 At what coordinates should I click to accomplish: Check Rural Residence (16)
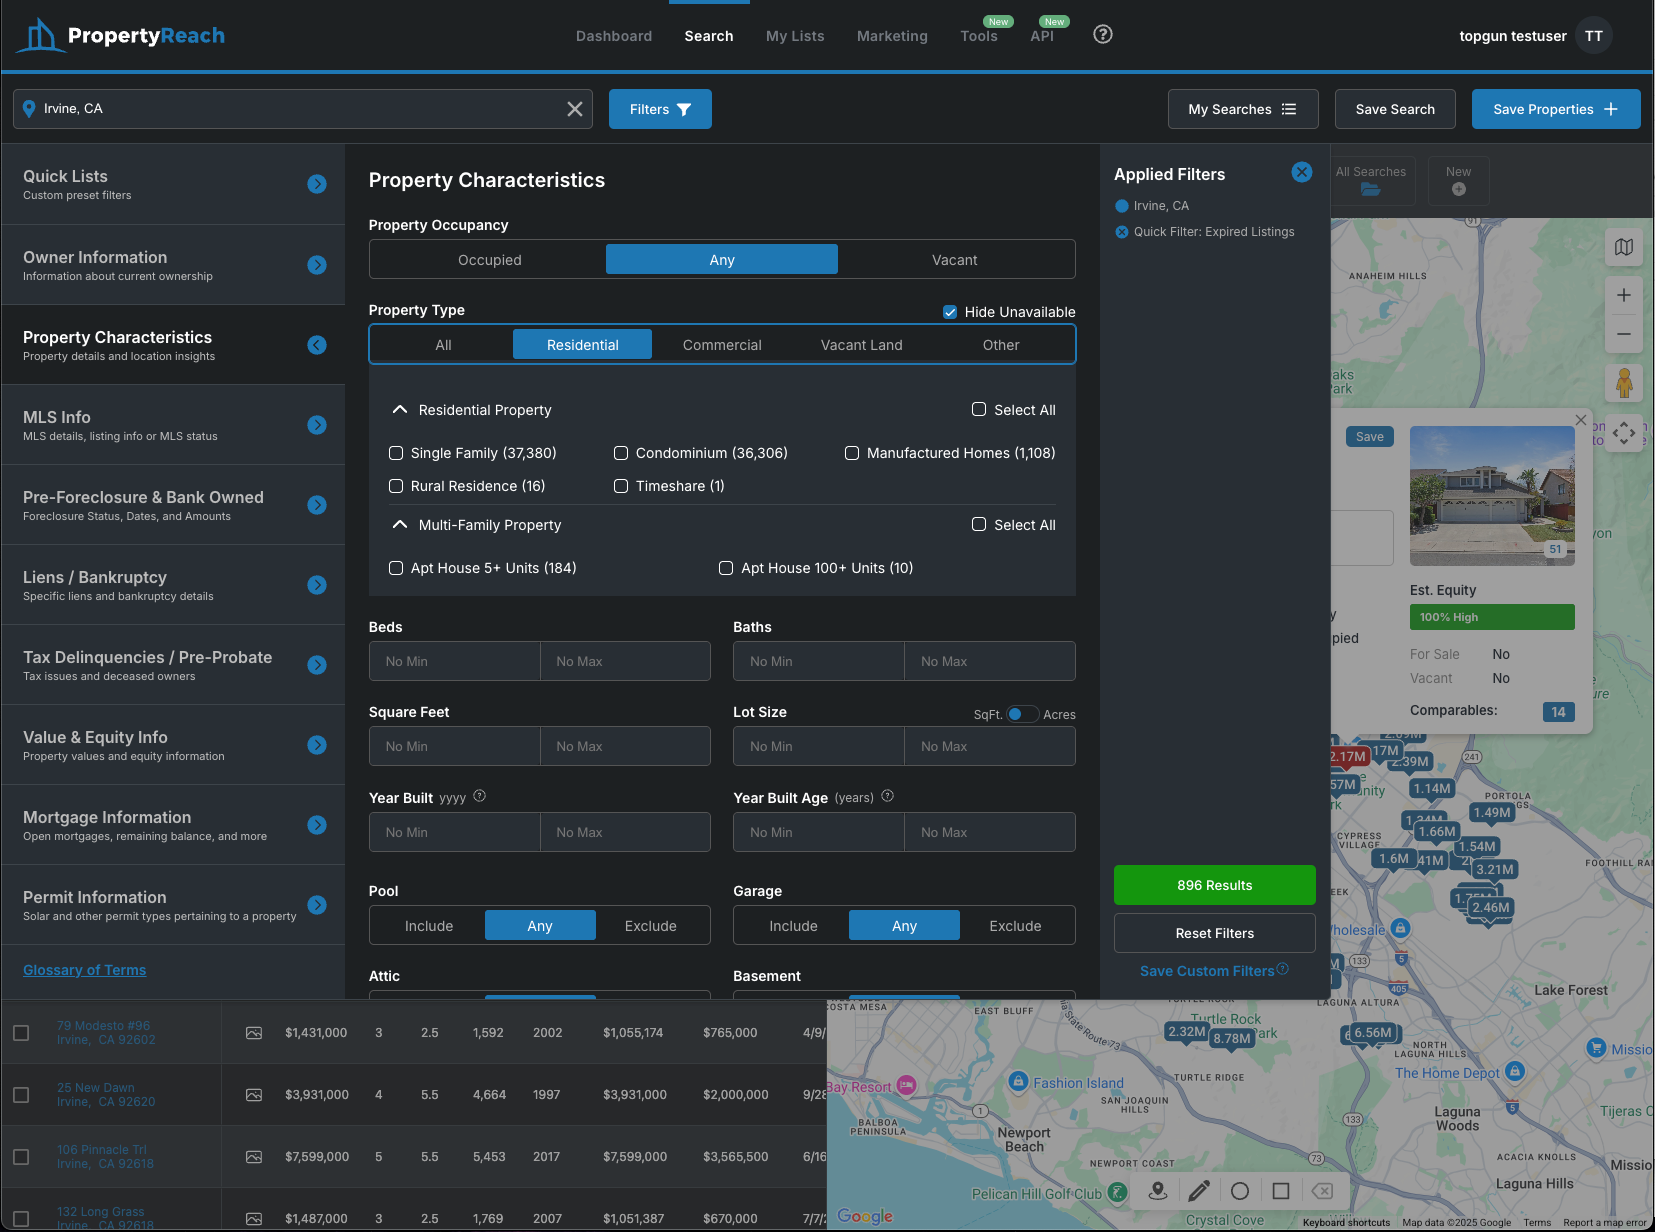[396, 486]
